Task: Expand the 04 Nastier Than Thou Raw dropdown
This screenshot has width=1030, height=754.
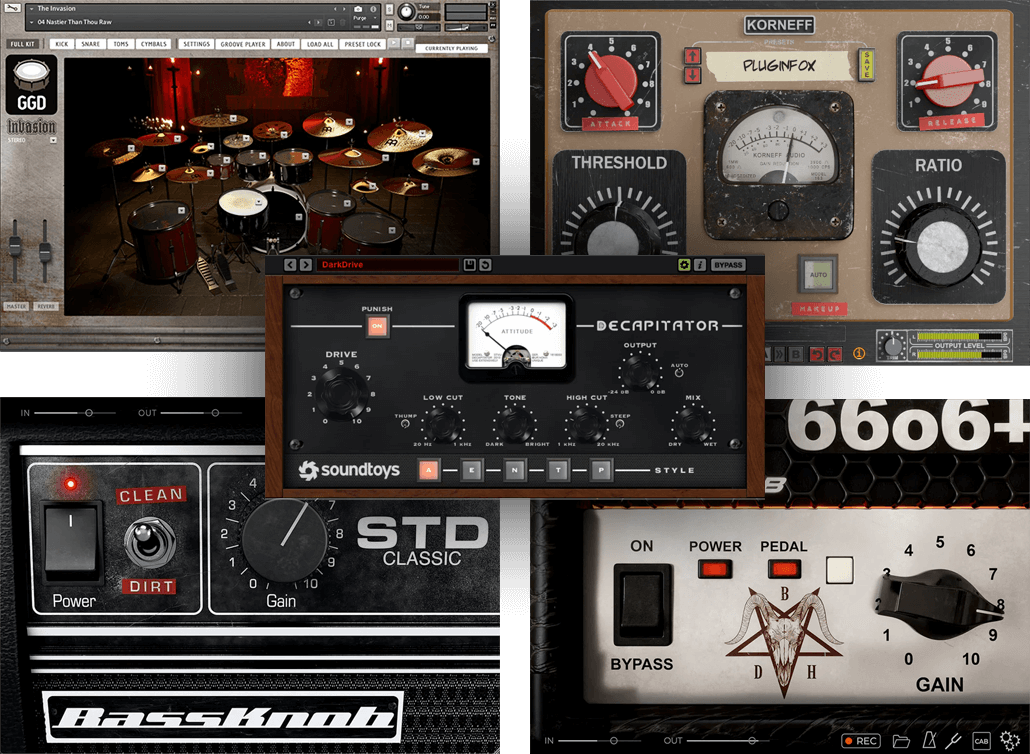Action: (x=31, y=22)
